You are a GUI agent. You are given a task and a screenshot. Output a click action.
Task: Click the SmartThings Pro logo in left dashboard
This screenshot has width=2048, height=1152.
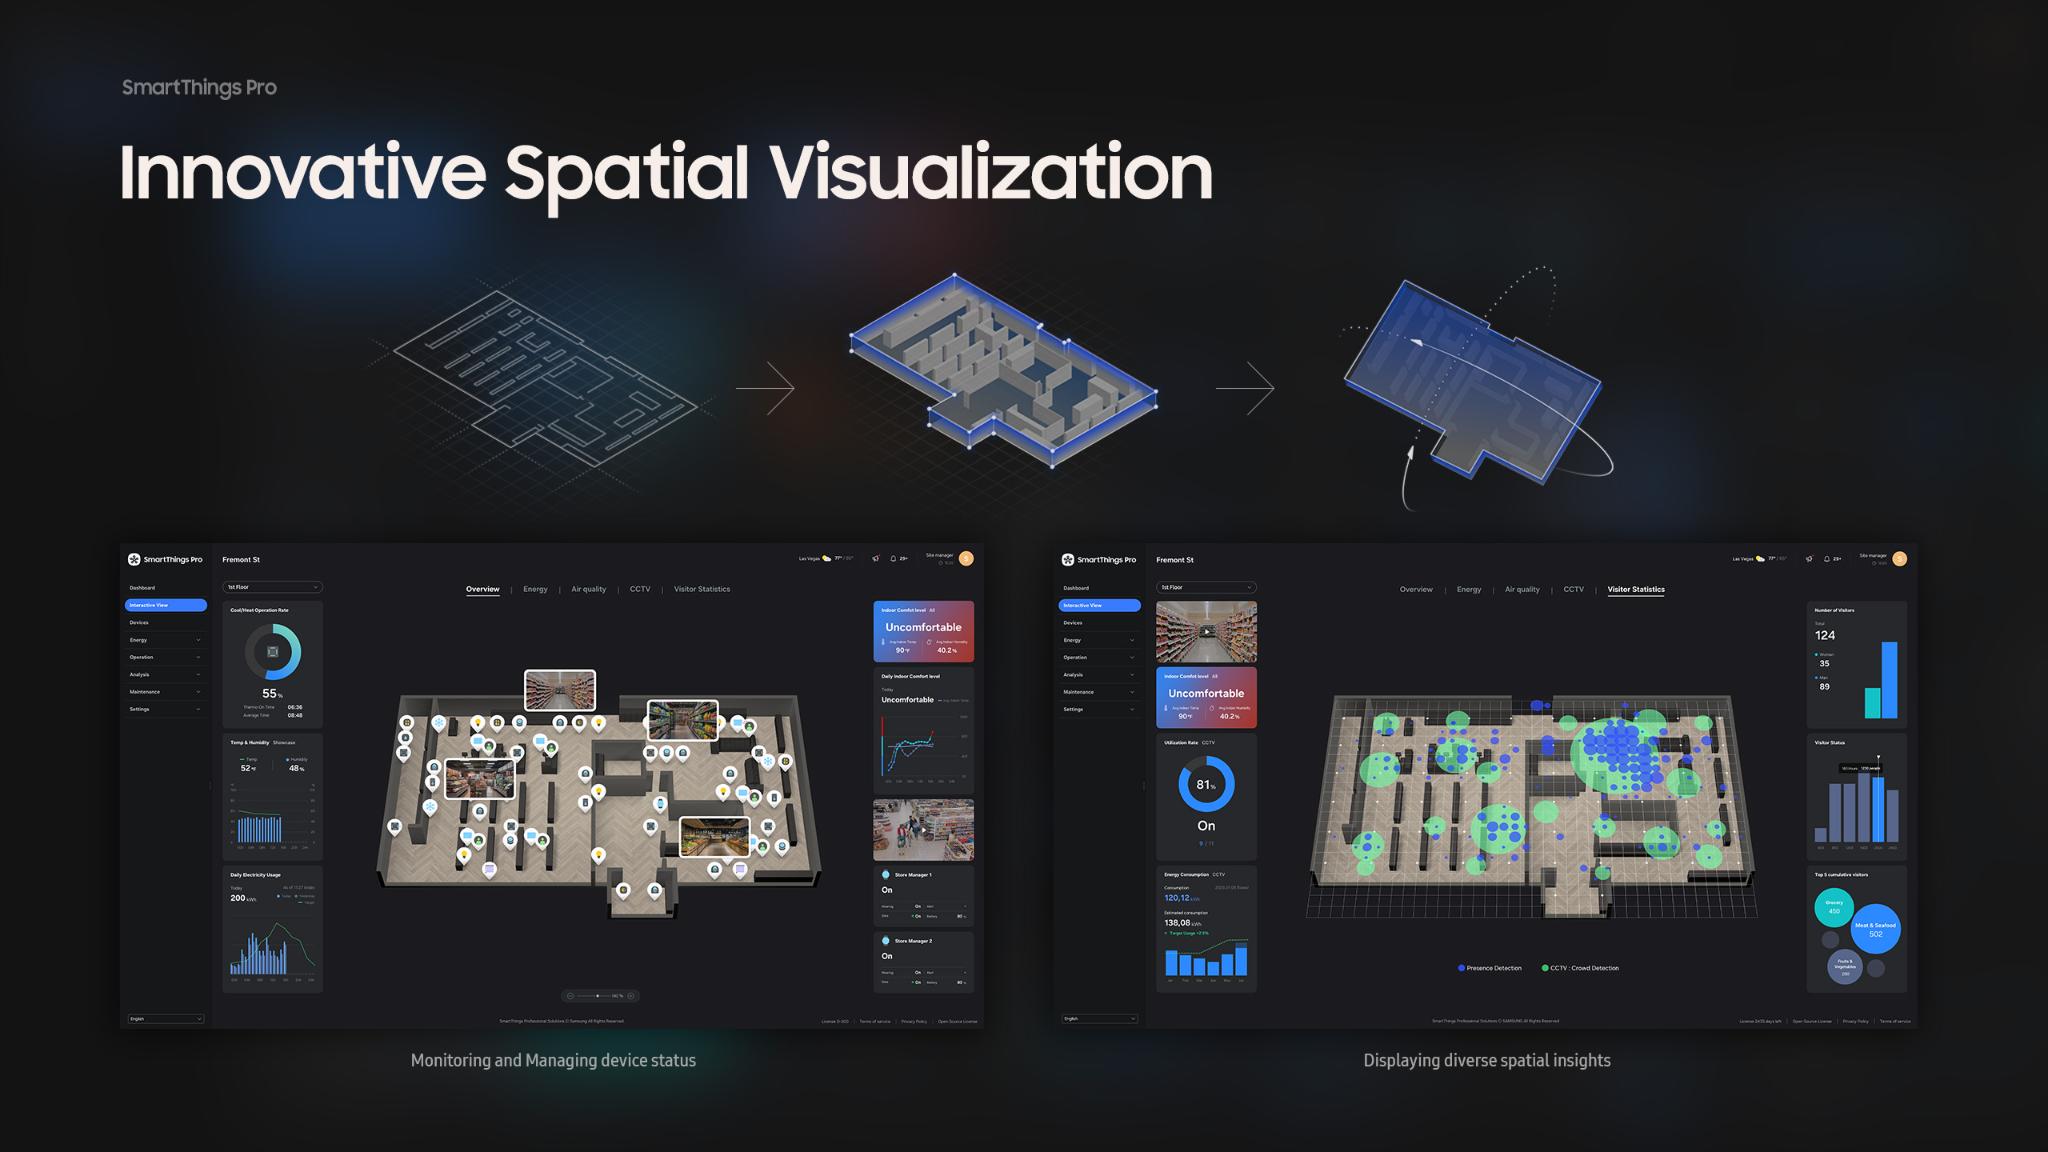pos(165,559)
